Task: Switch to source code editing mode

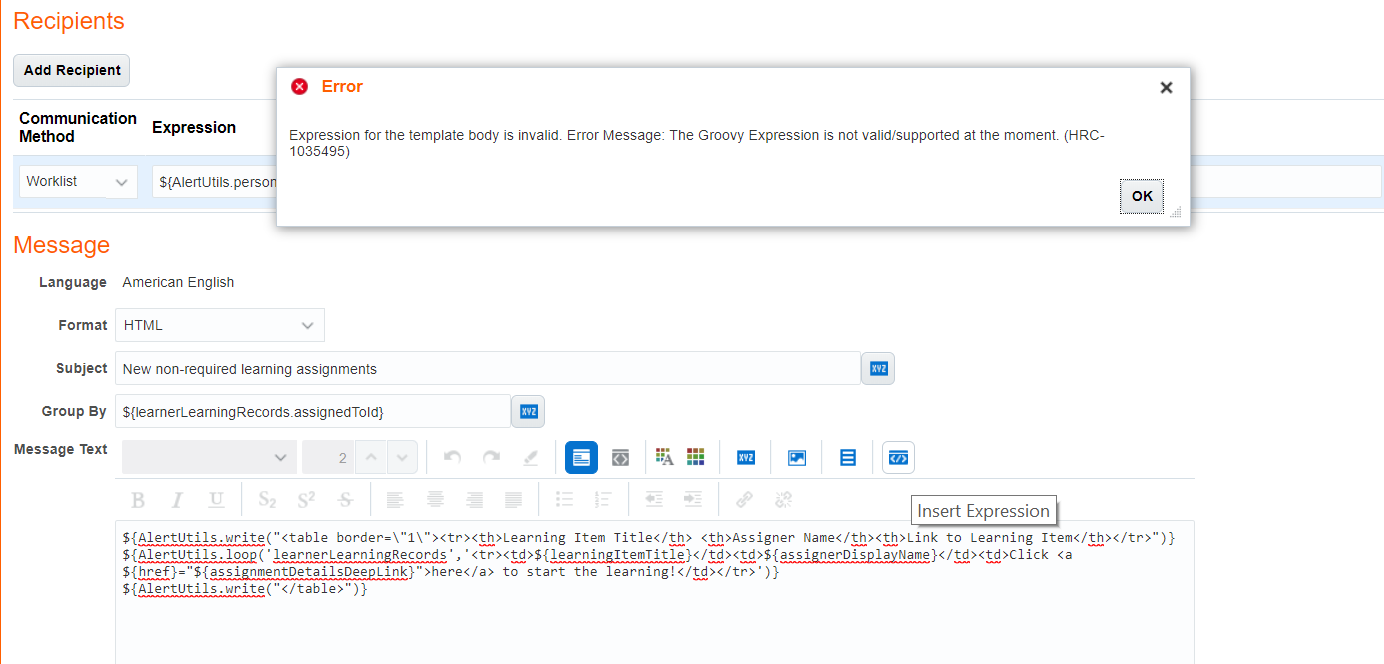Action: click(620, 457)
